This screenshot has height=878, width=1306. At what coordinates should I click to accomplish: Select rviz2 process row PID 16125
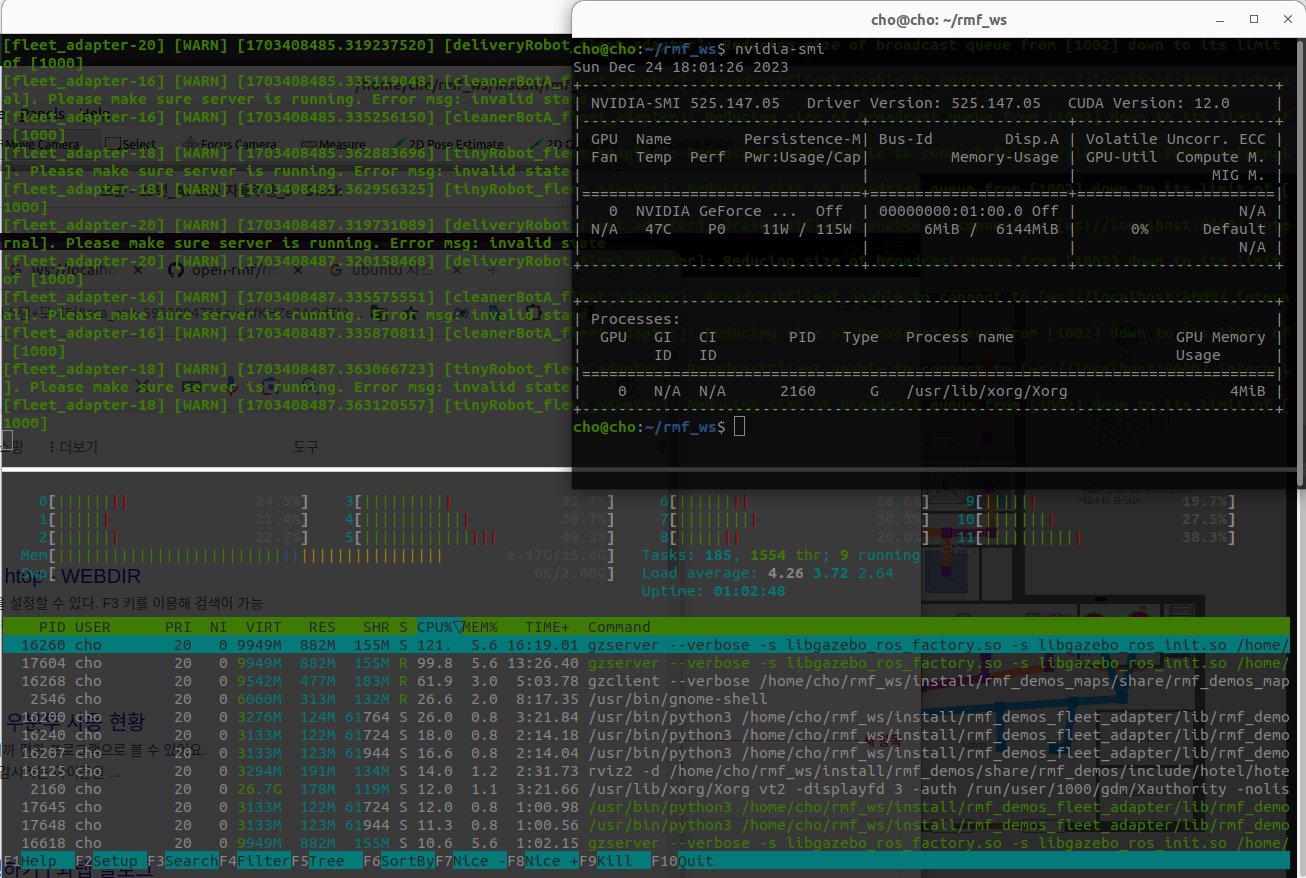(x=646, y=771)
